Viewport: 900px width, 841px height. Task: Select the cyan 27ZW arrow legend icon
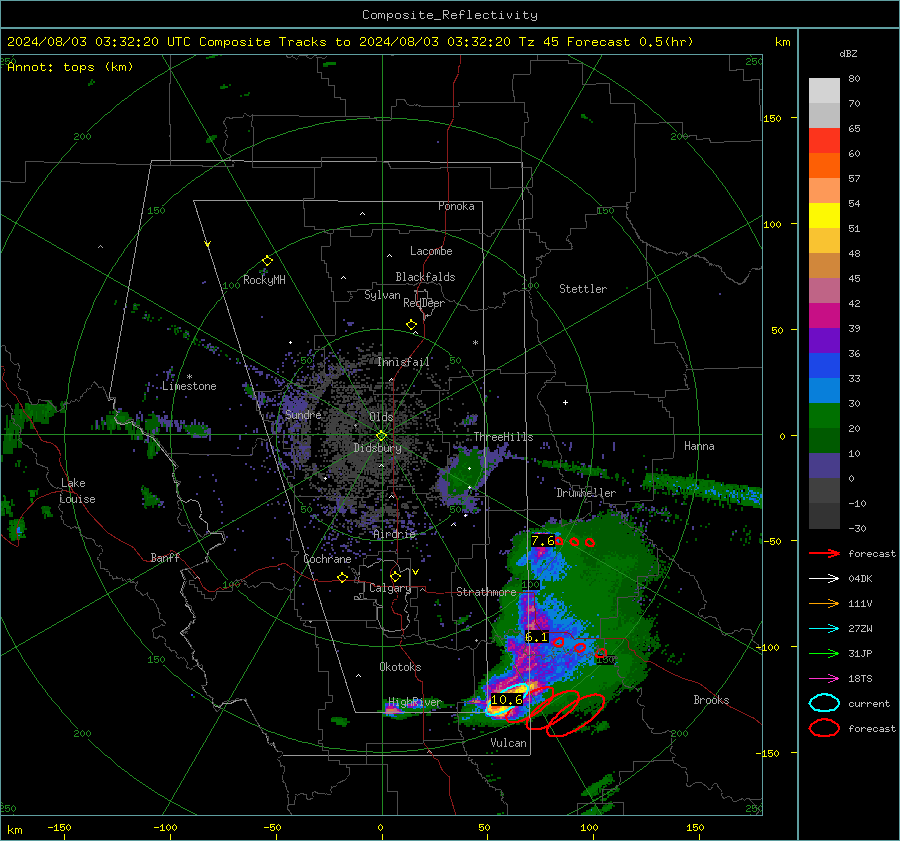(824, 629)
